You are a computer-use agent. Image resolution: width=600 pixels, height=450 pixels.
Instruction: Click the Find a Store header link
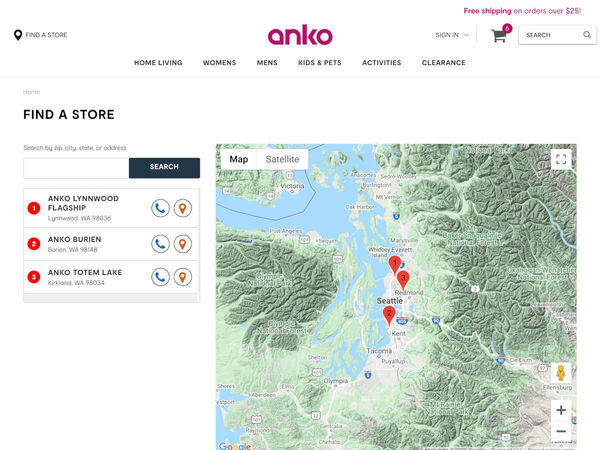tap(46, 35)
